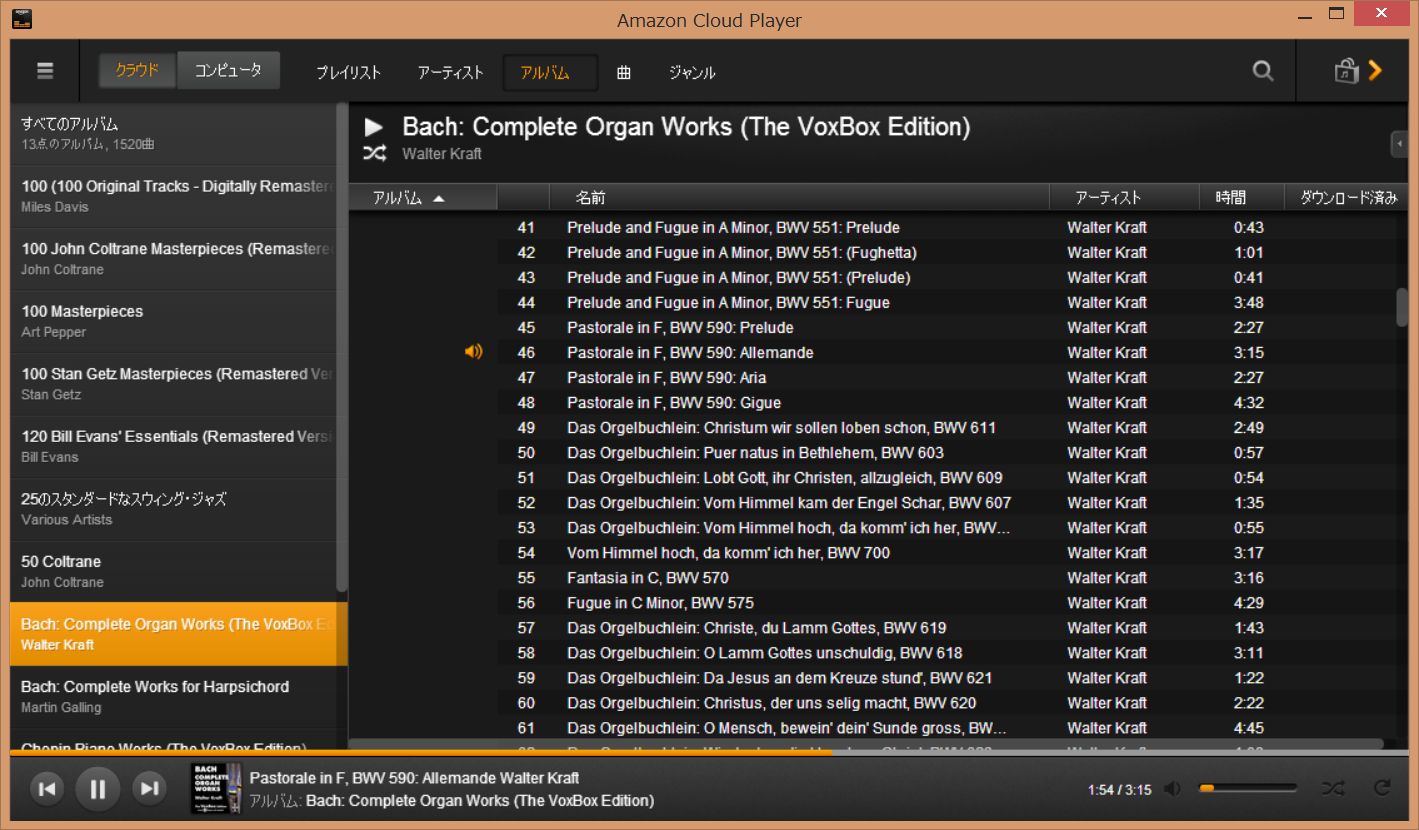Click 4:45 duration of track 61

1248,727
